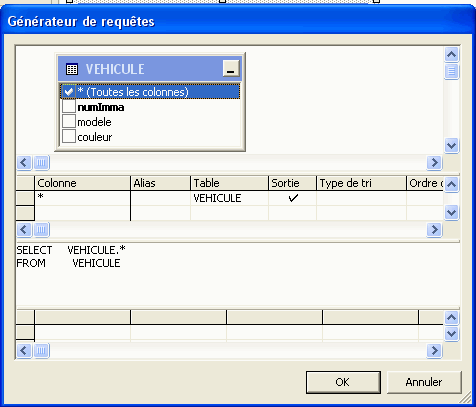Click the Colonne cell containing the asterisk
The width and height of the screenshot is (476, 407).
click(x=82, y=198)
